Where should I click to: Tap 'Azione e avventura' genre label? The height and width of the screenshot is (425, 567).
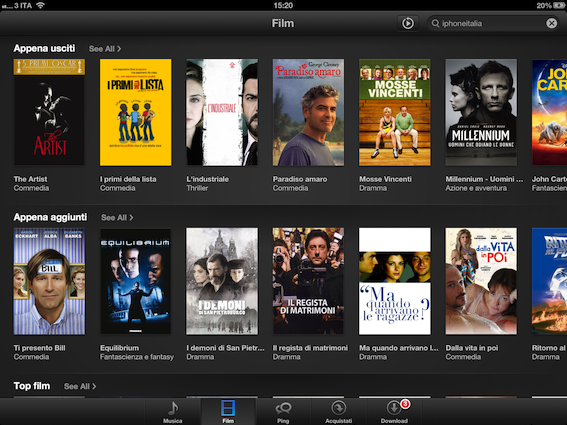pyautogui.click(x=476, y=188)
